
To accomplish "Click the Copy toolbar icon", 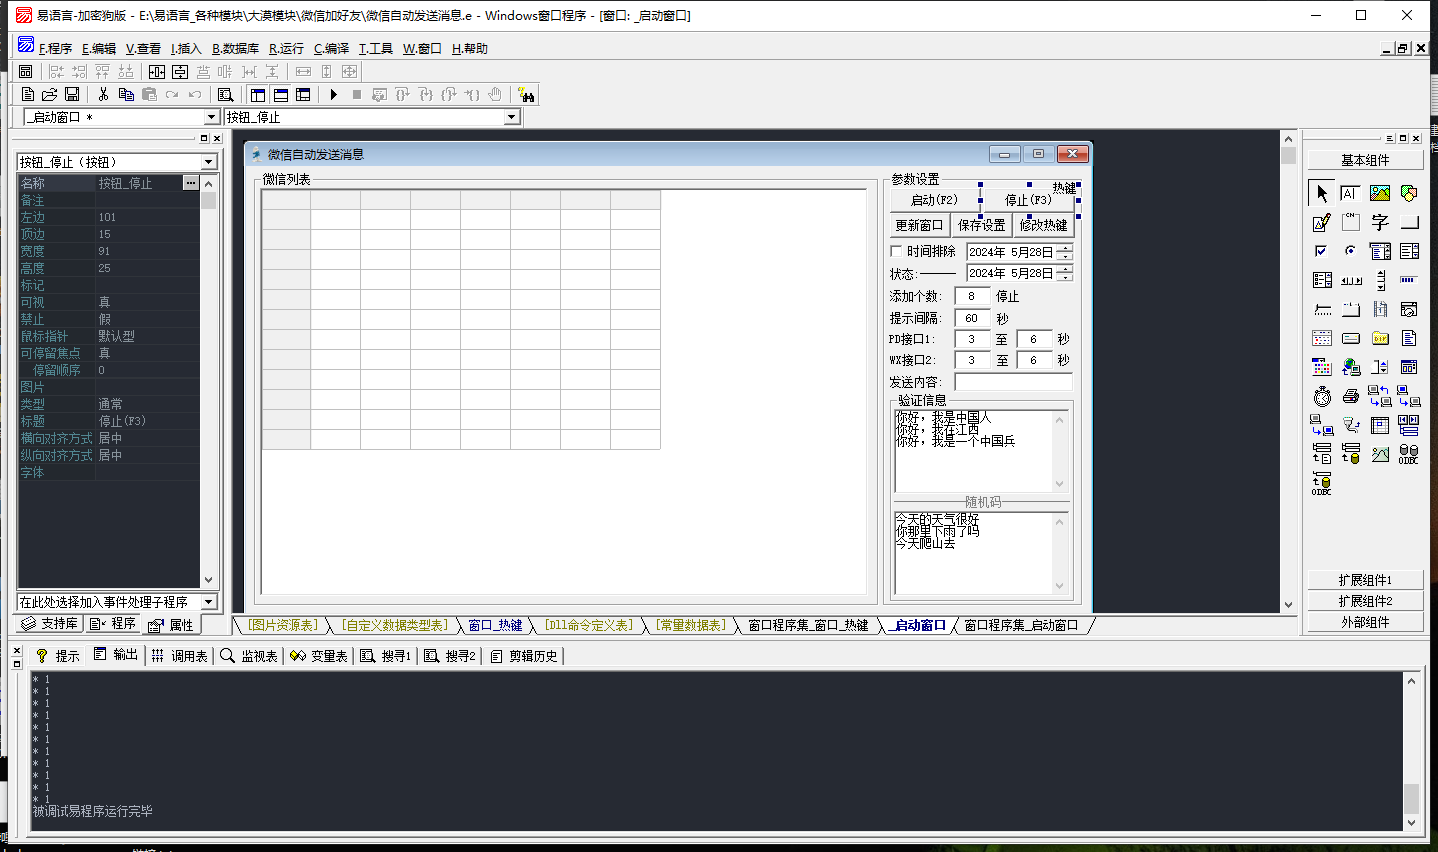I will pyautogui.click(x=126, y=94).
